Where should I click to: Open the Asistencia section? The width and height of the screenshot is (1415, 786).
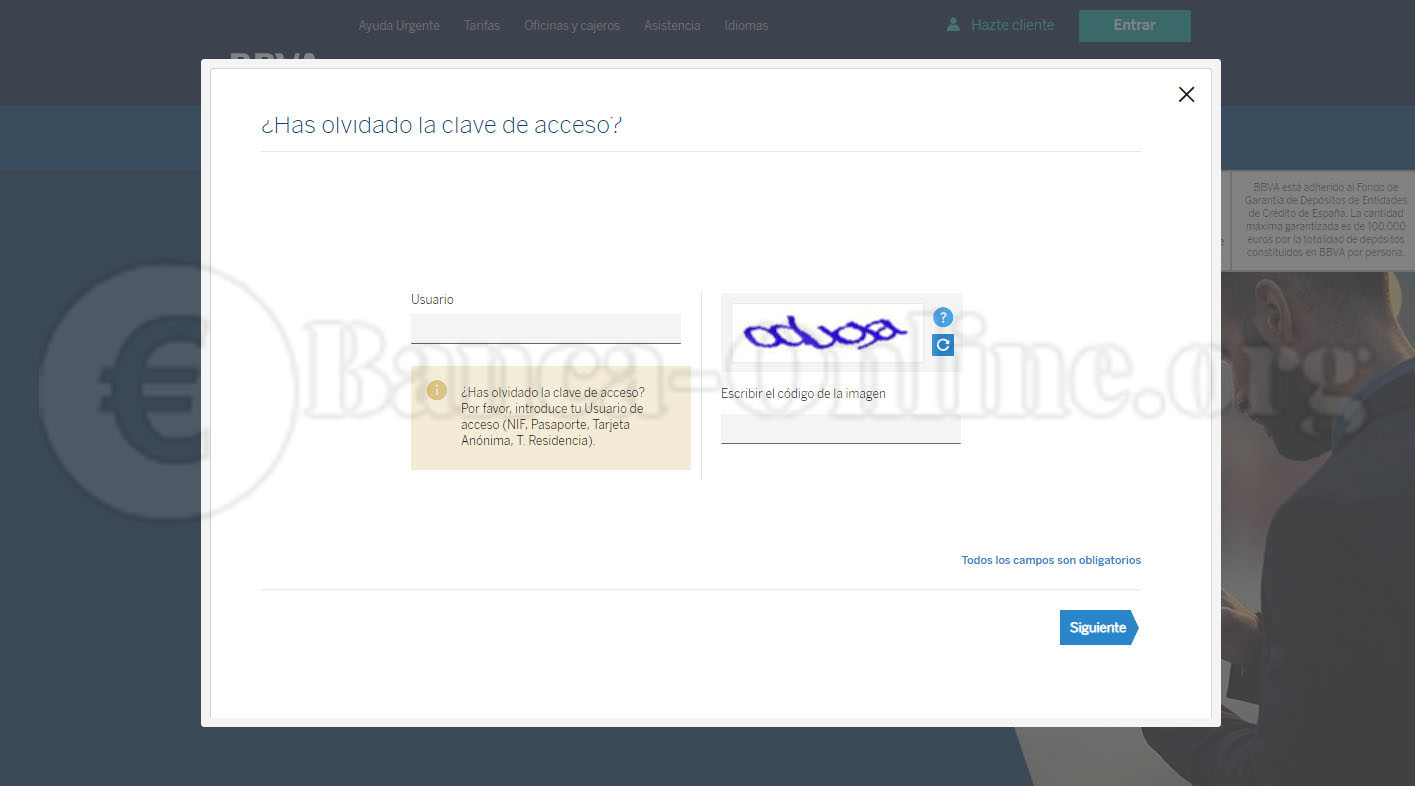pos(671,25)
